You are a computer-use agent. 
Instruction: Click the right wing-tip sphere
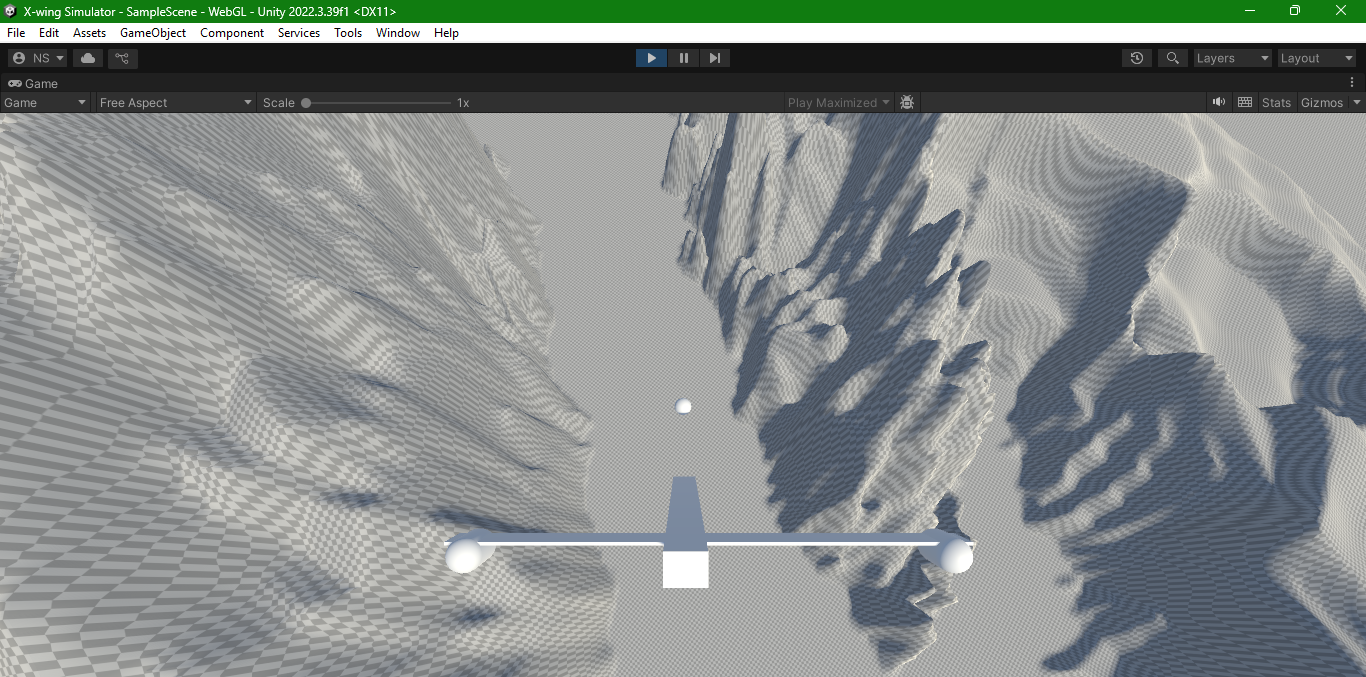(x=956, y=555)
